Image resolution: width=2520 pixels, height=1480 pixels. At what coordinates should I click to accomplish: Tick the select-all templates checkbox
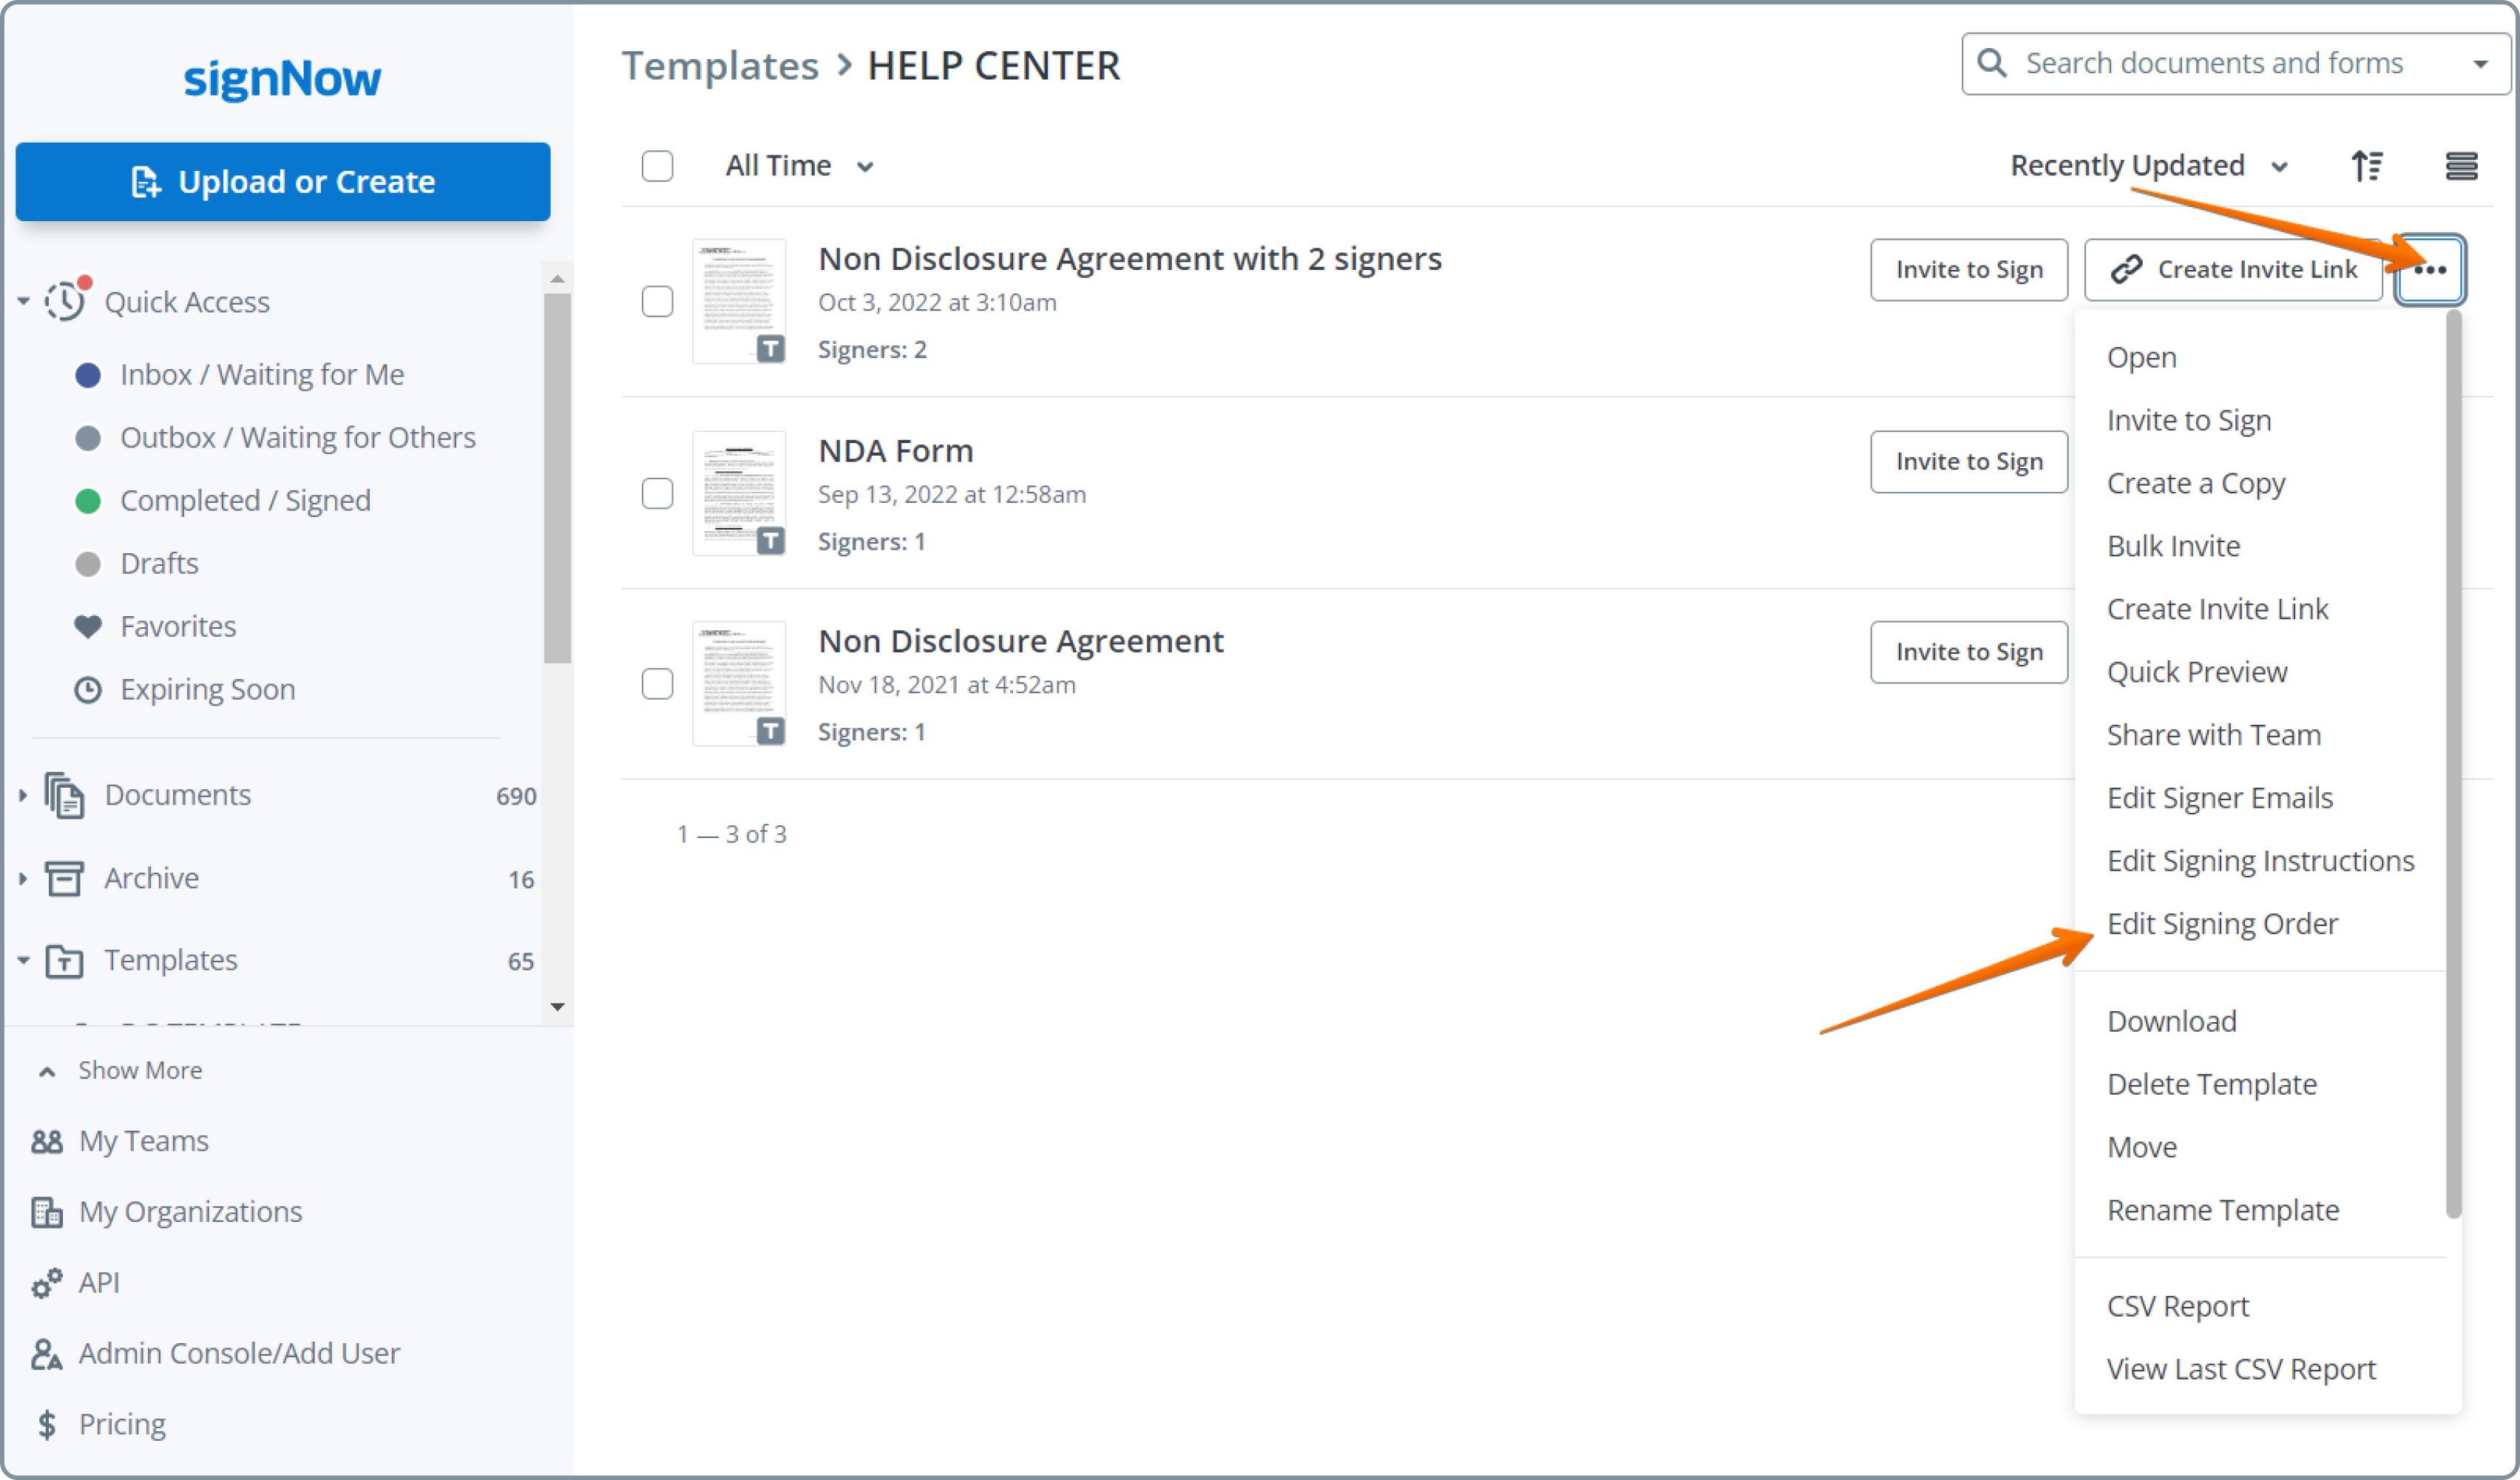click(x=657, y=165)
